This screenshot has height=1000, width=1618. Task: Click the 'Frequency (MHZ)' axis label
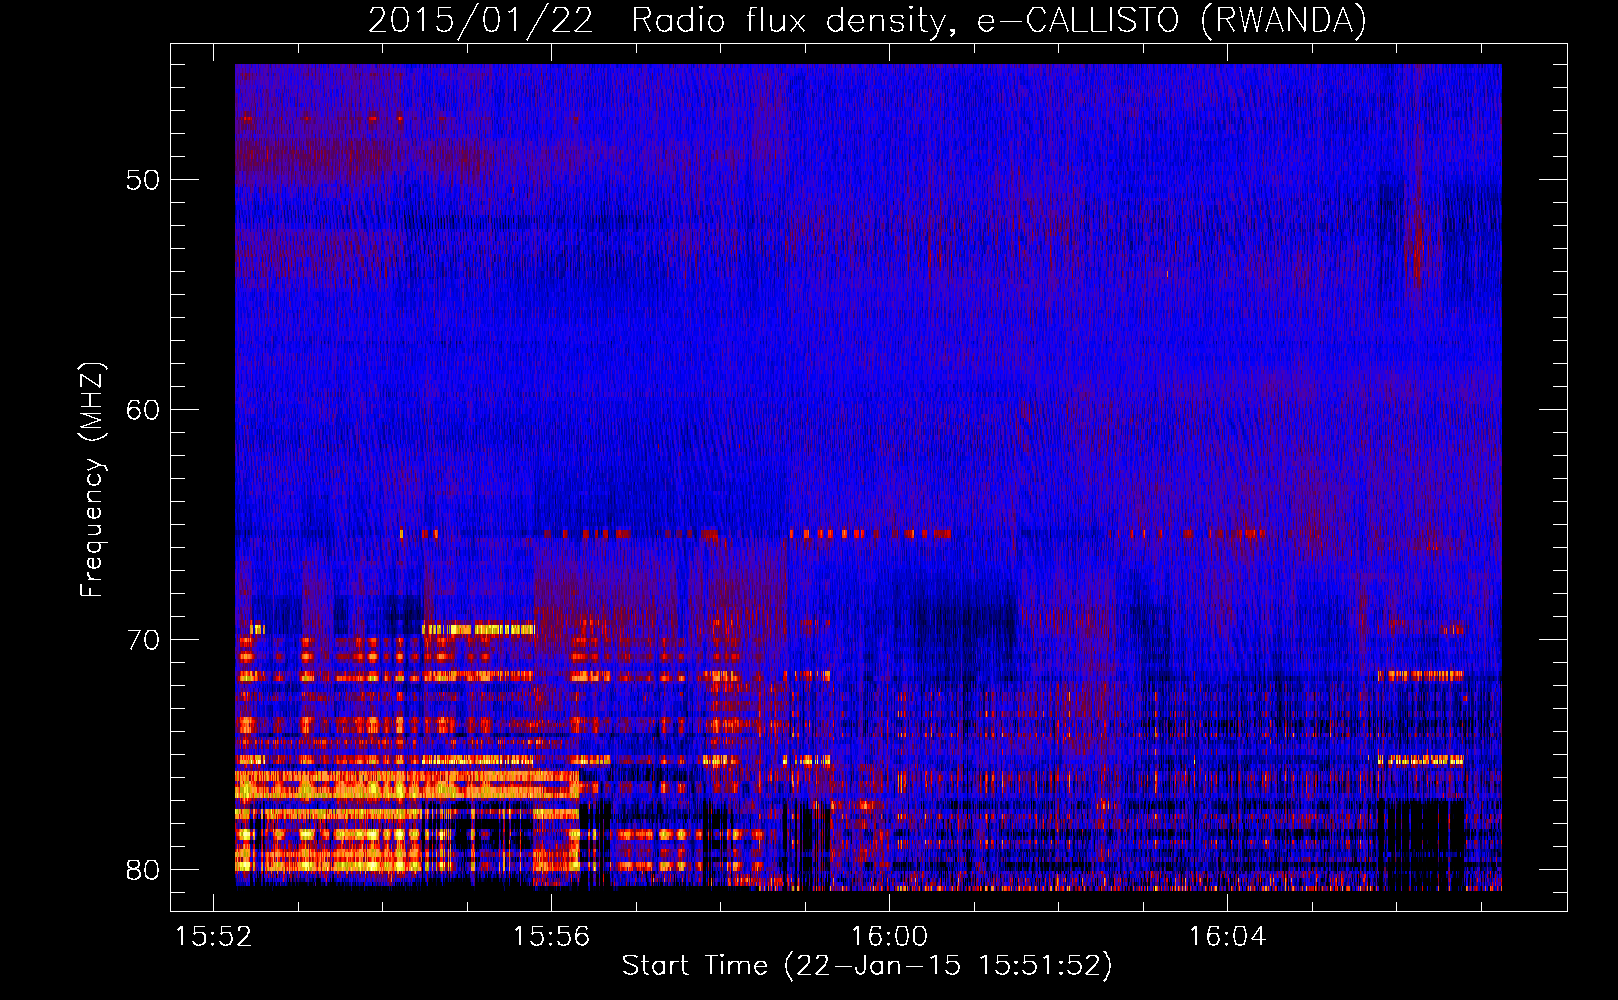[92, 480]
